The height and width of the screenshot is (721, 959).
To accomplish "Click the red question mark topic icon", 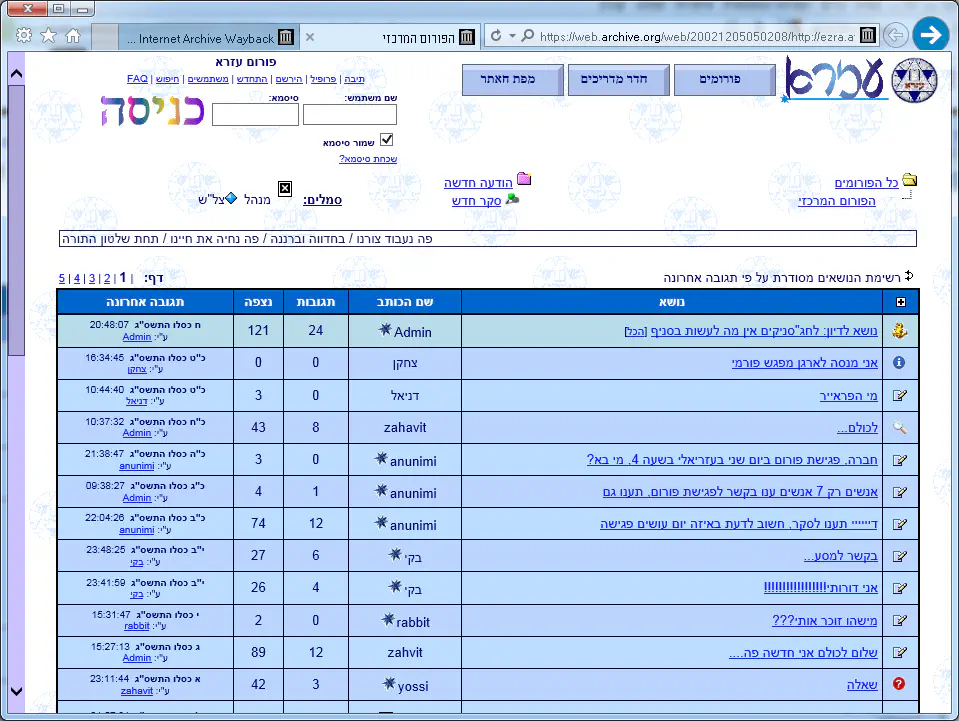I will [x=899, y=684].
